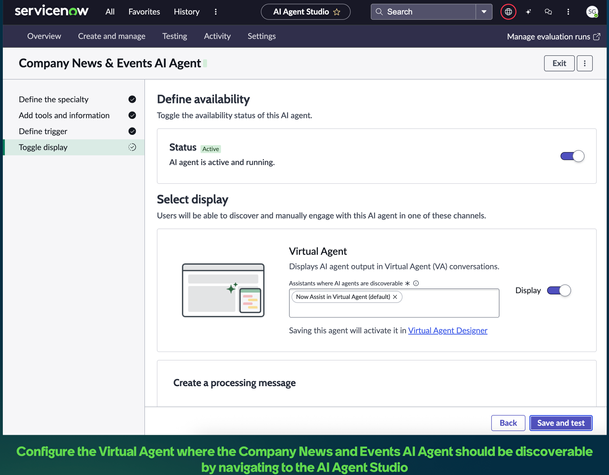Click inside the assistants discoverable field
The height and width of the screenshot is (475, 609).
[394, 303]
